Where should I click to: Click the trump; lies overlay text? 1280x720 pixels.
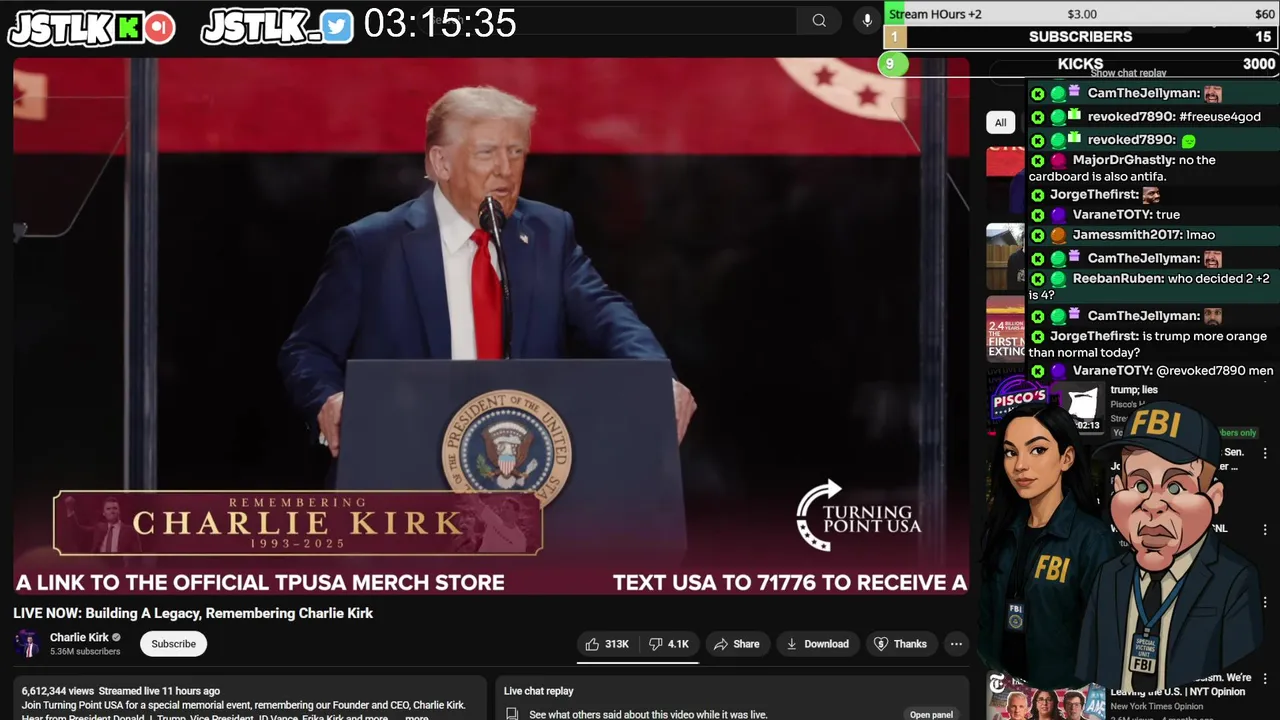(1134, 390)
